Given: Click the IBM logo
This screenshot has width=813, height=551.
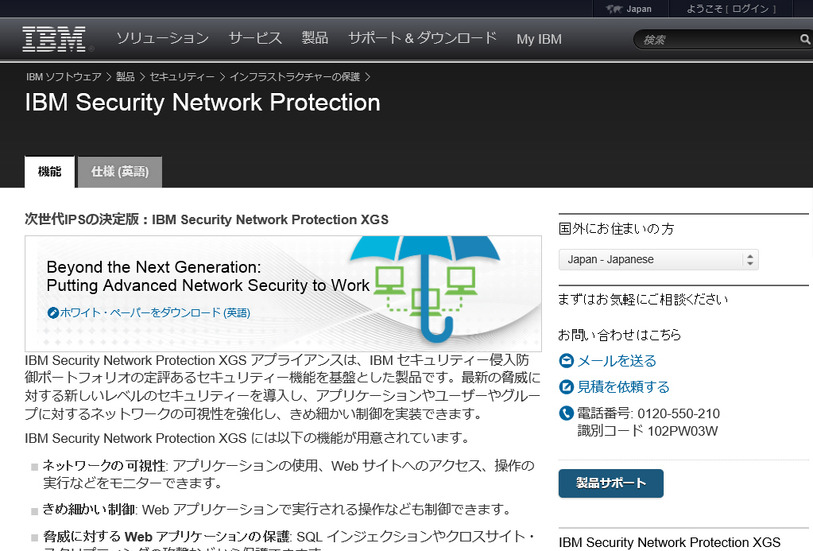Looking at the screenshot, I should pyautogui.click(x=54, y=39).
